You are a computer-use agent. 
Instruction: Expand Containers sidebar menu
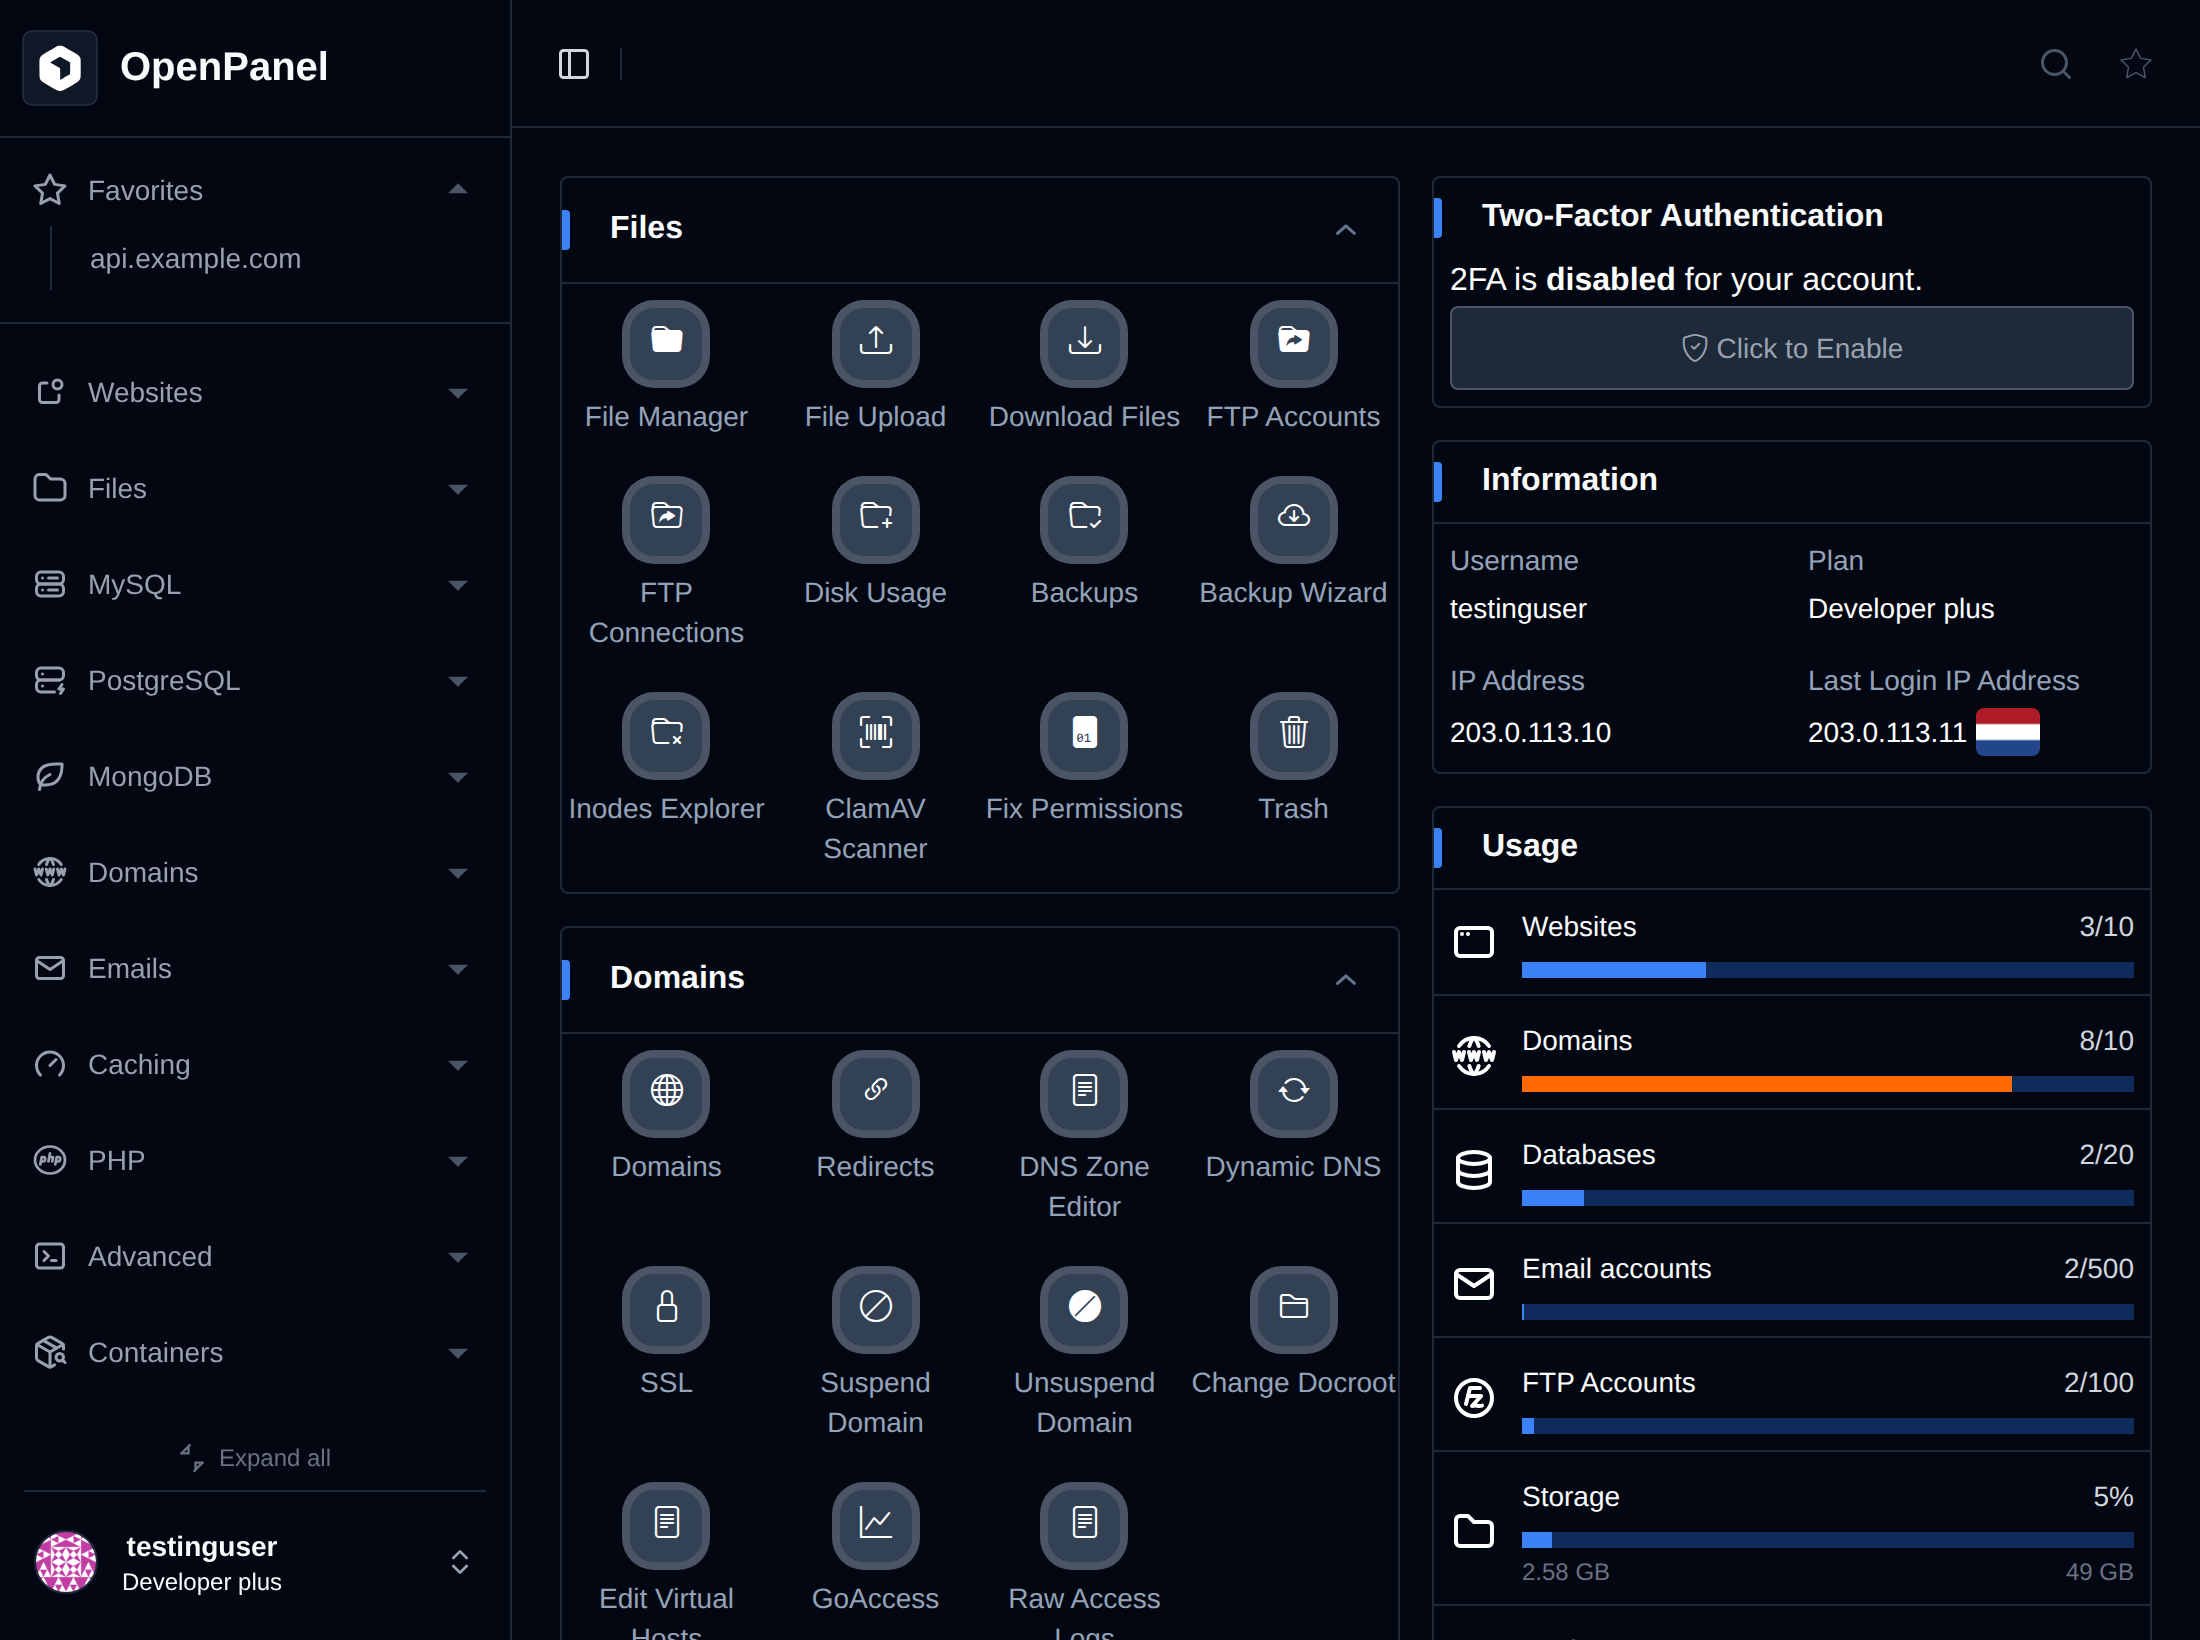coord(250,1352)
